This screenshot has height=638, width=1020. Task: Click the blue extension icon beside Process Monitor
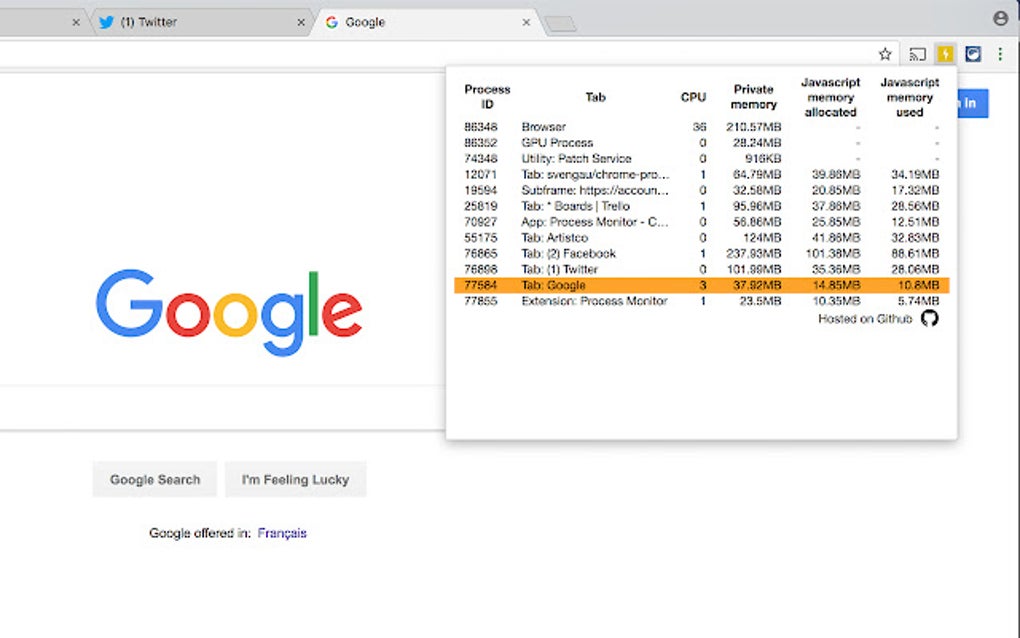(973, 54)
